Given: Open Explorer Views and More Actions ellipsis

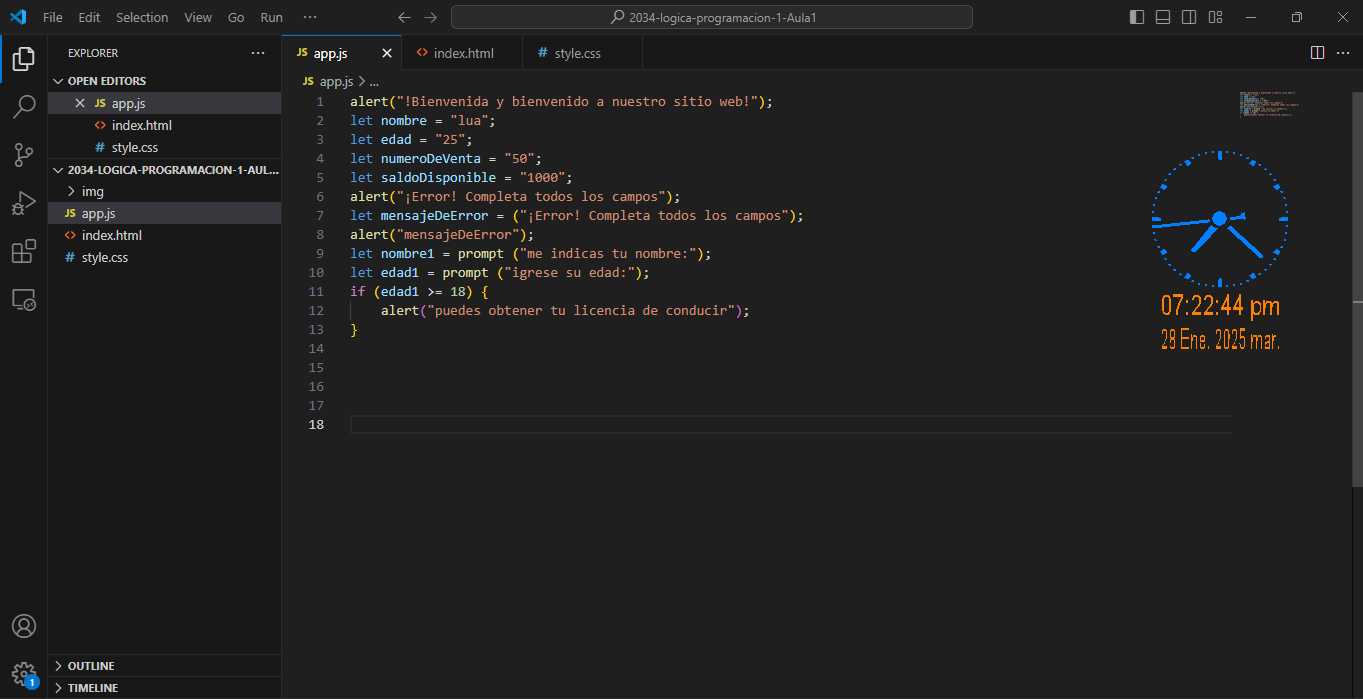Looking at the screenshot, I should click(258, 53).
